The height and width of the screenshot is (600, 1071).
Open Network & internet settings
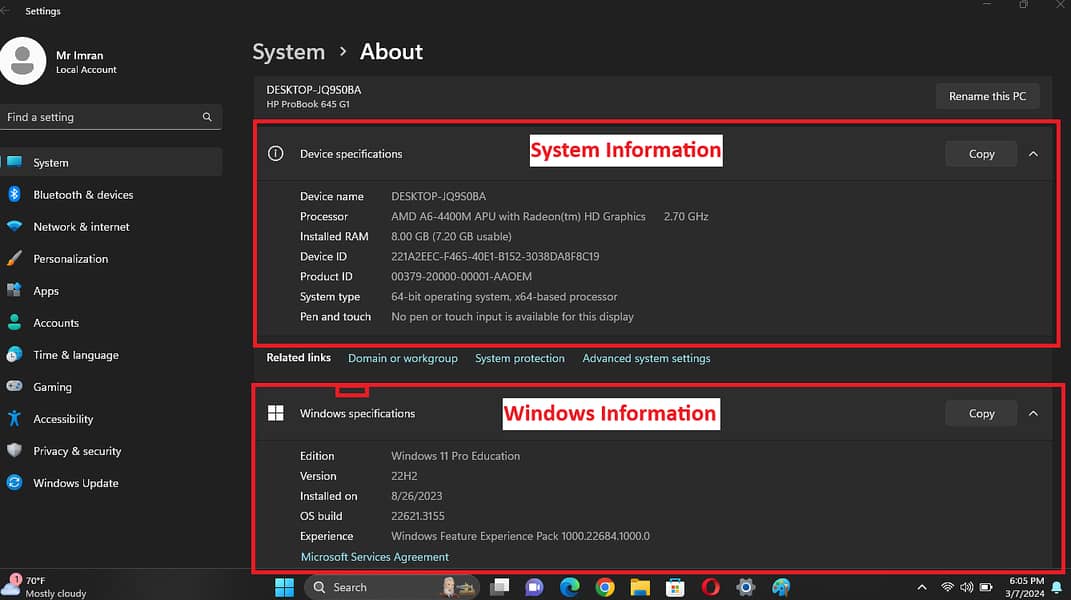[x=81, y=227]
